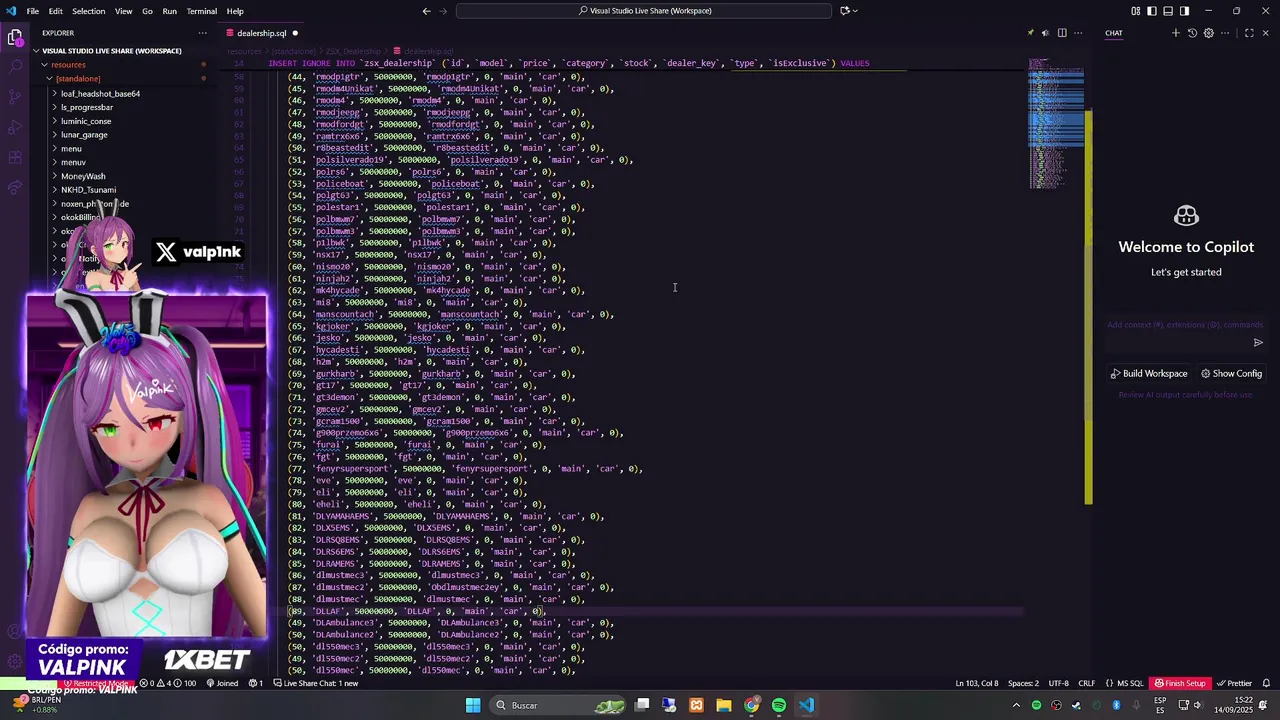Open the View menu
1280x720 pixels.
[x=124, y=11]
